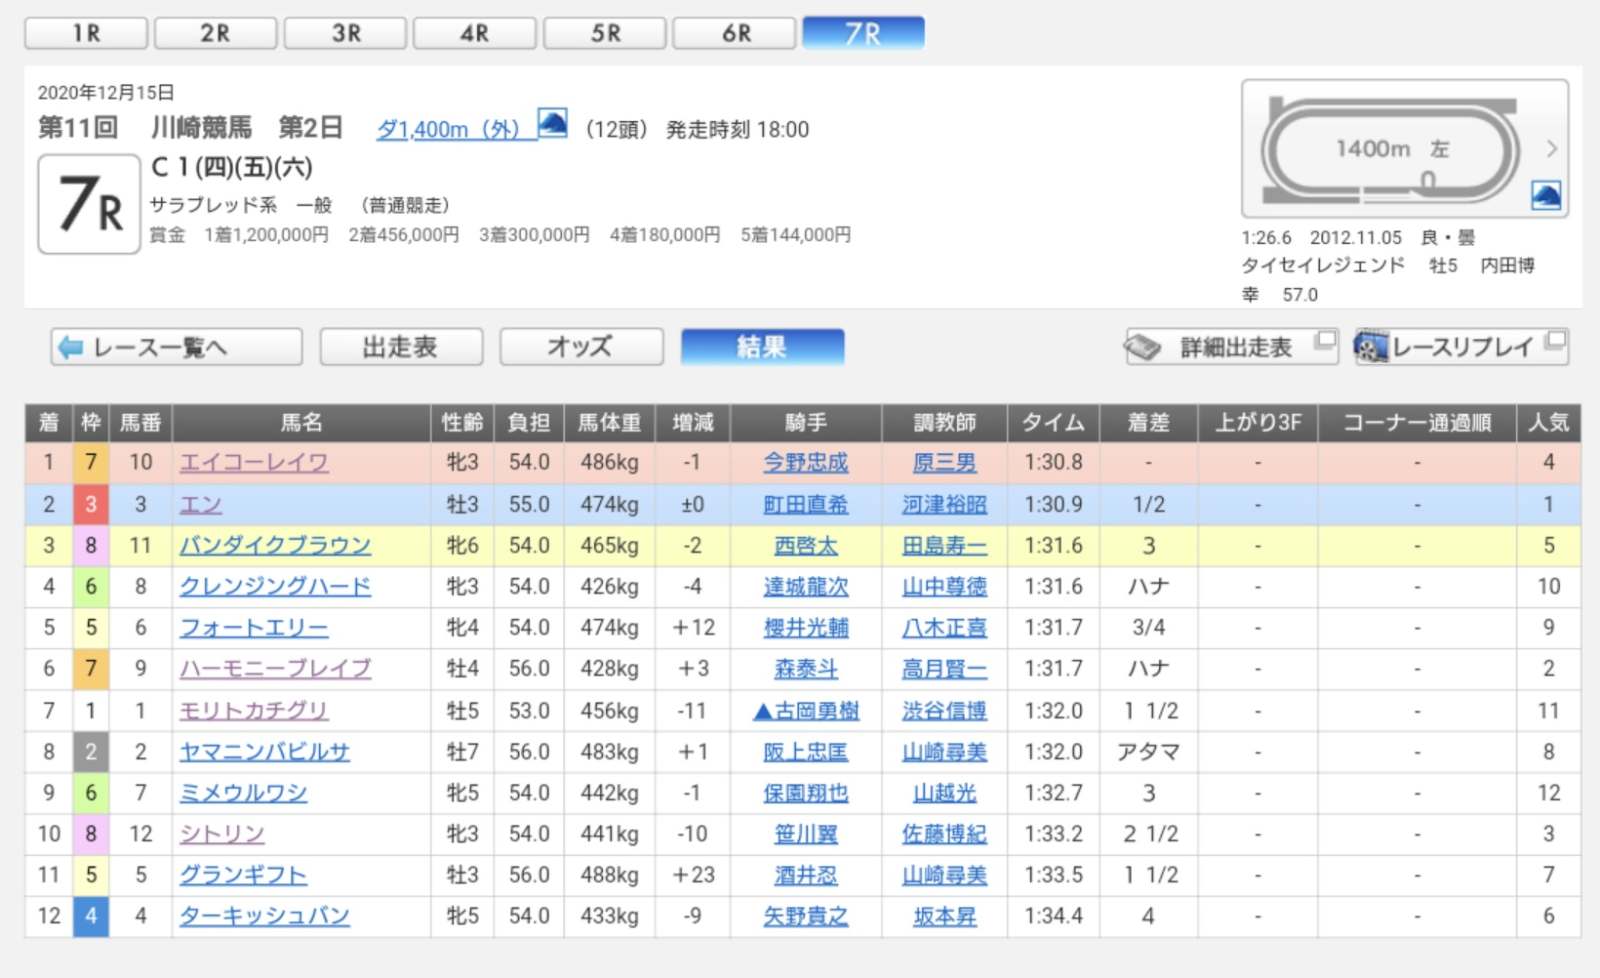Open trainer 田島寿一 profile link
Image resolution: width=1600 pixels, height=978 pixels.
click(x=944, y=546)
